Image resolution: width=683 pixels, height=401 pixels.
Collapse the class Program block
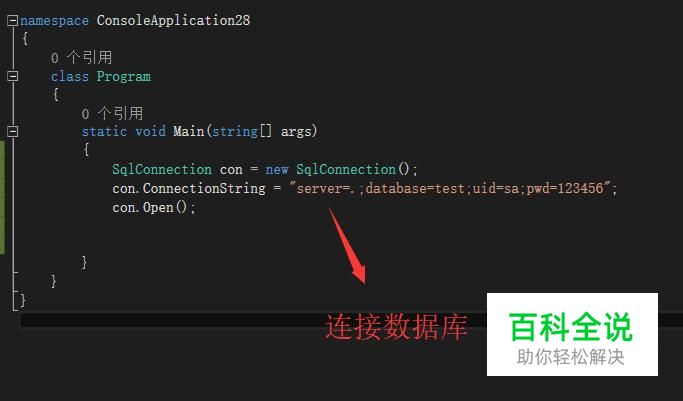13,76
